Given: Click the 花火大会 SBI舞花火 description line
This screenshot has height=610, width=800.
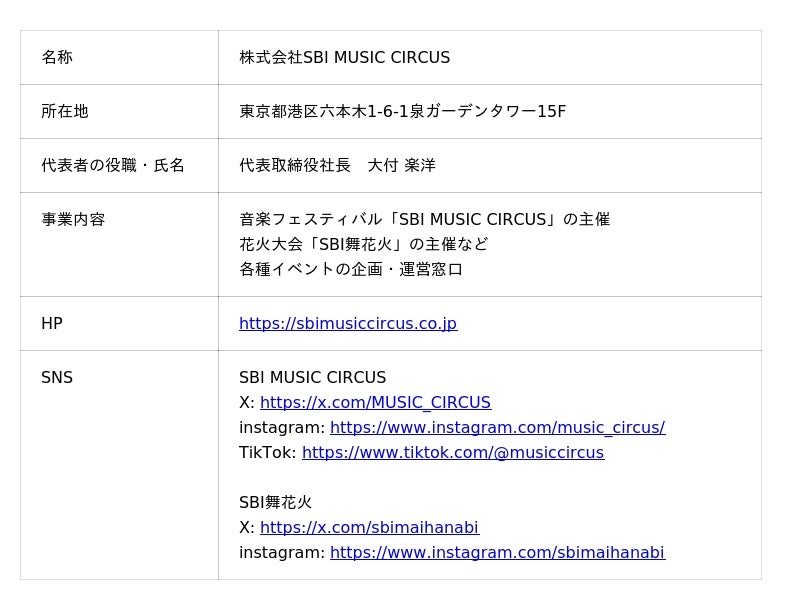Looking at the screenshot, I should 363,245.
